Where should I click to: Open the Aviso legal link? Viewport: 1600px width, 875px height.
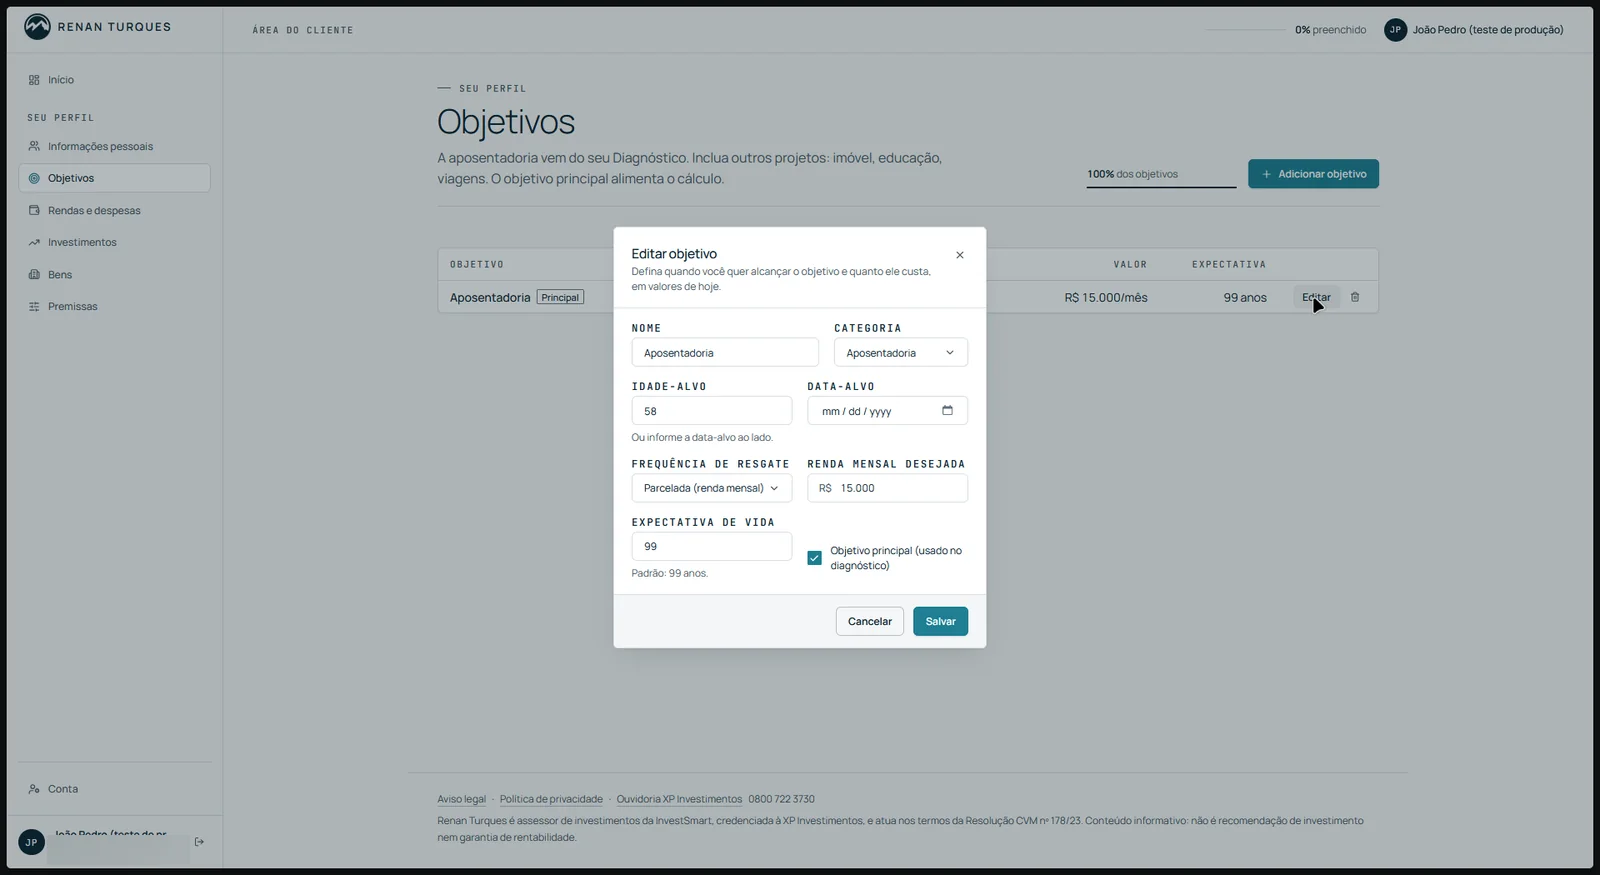pyautogui.click(x=461, y=799)
